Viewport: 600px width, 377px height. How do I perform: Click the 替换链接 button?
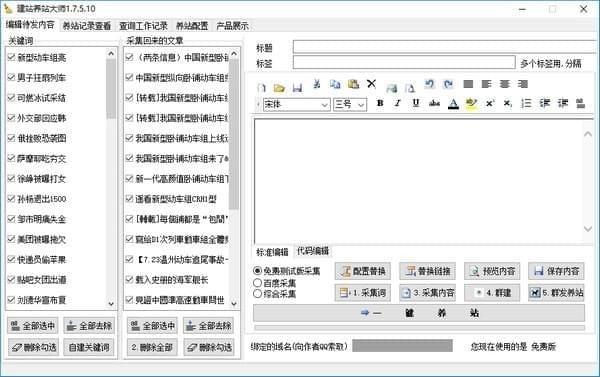(x=427, y=271)
